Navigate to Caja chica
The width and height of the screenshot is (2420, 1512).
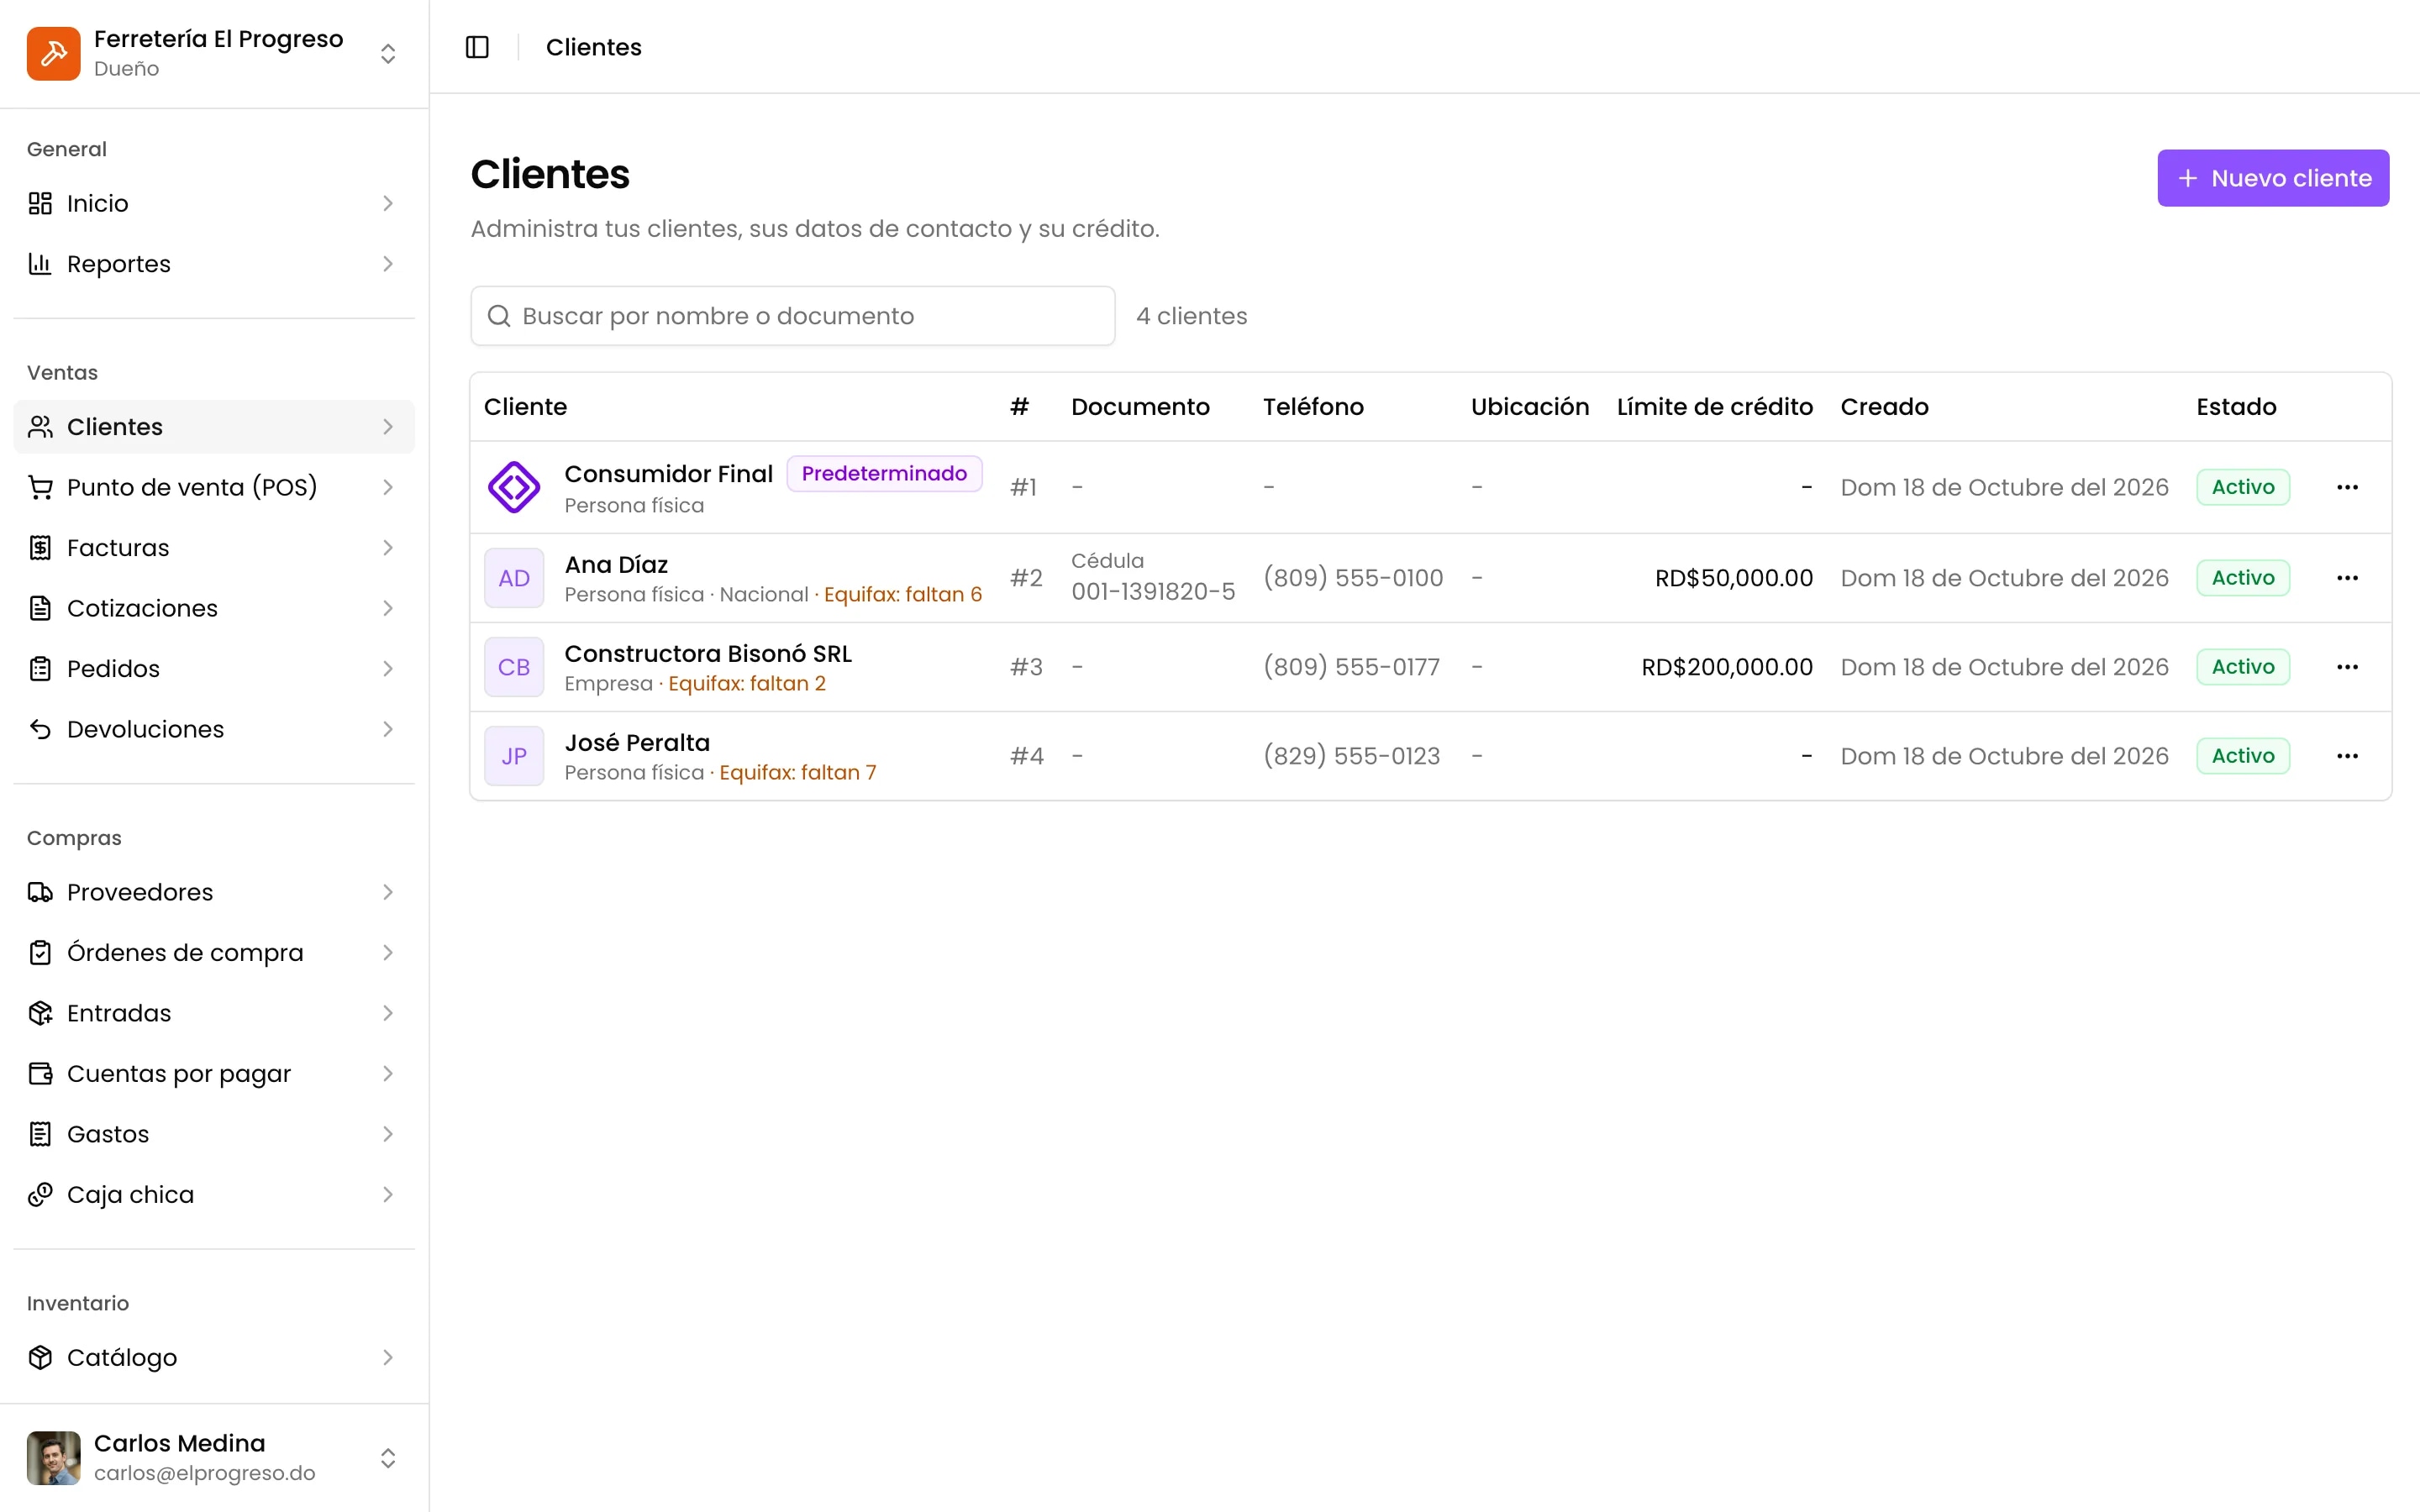pyautogui.click(x=214, y=1195)
